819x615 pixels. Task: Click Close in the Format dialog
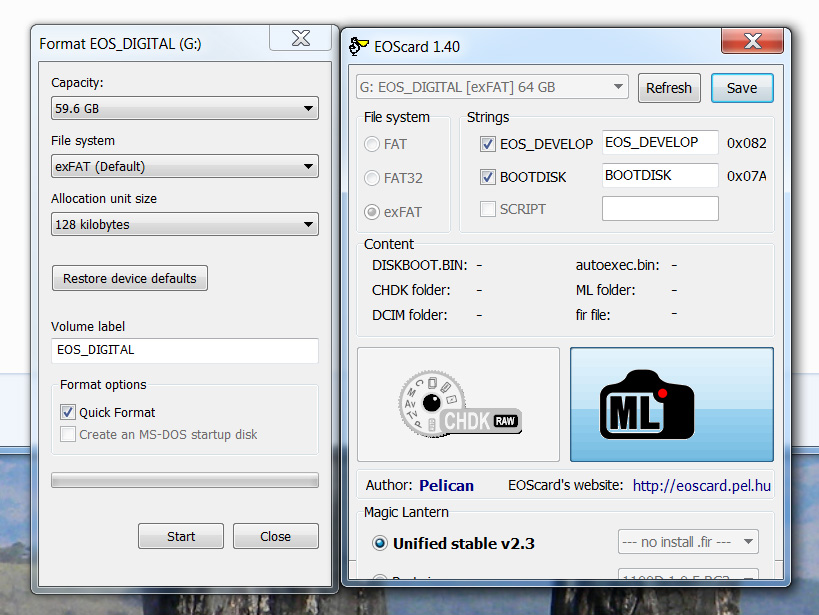[x=275, y=536]
